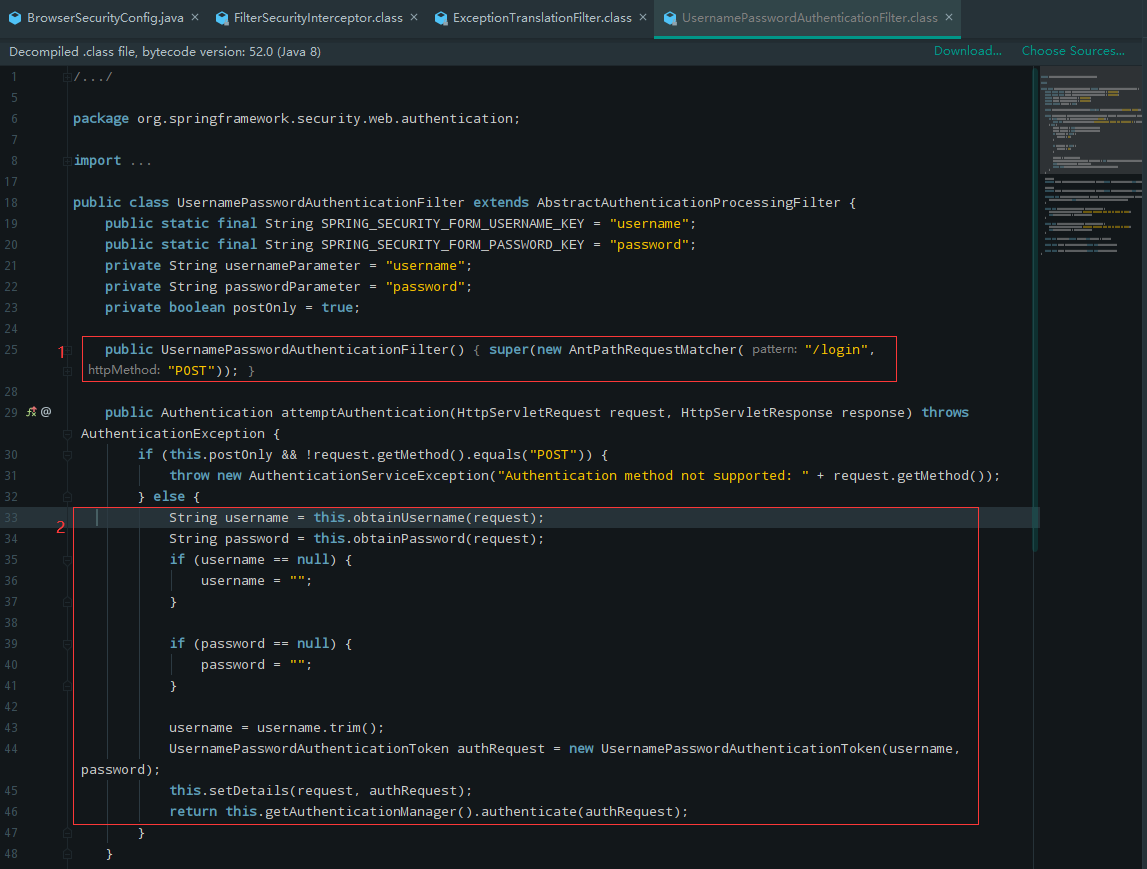Click the Choose Sources... link
This screenshot has height=869, width=1147.
point(1073,51)
